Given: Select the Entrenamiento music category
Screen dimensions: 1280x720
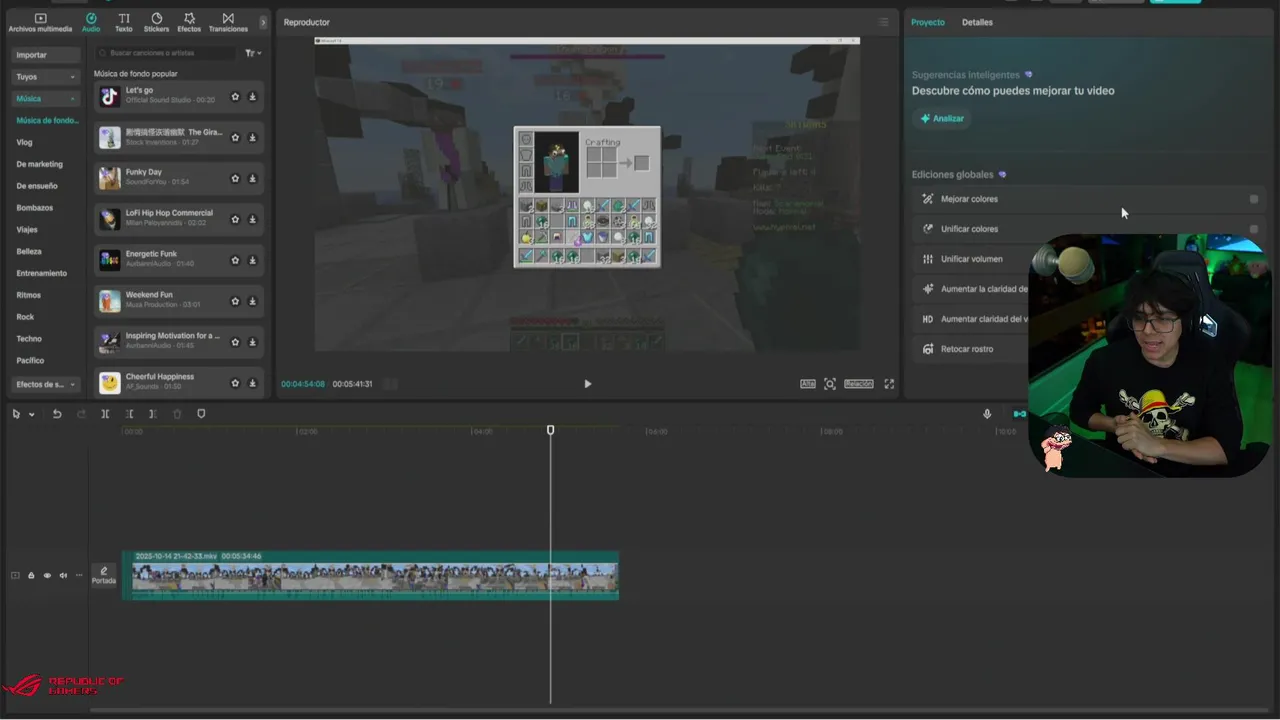Looking at the screenshot, I should (42, 273).
